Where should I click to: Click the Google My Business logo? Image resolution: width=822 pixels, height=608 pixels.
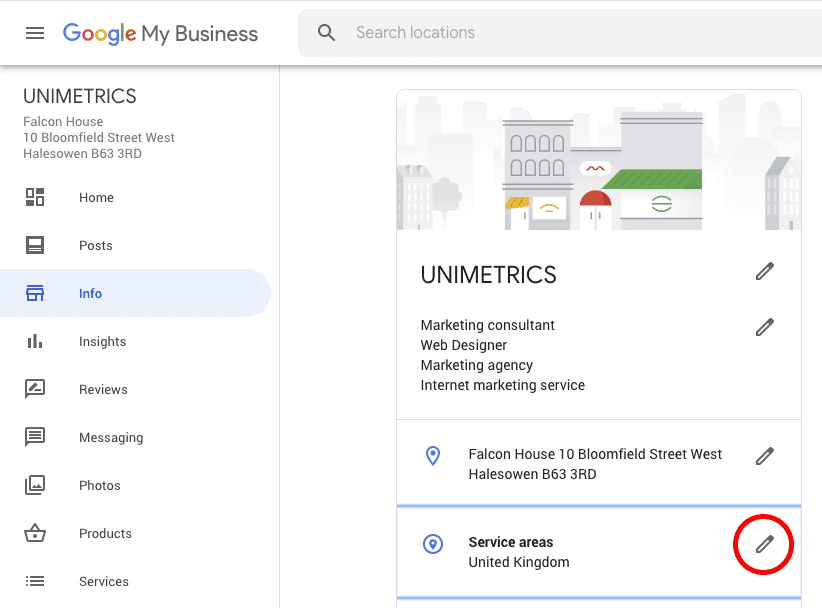point(160,34)
